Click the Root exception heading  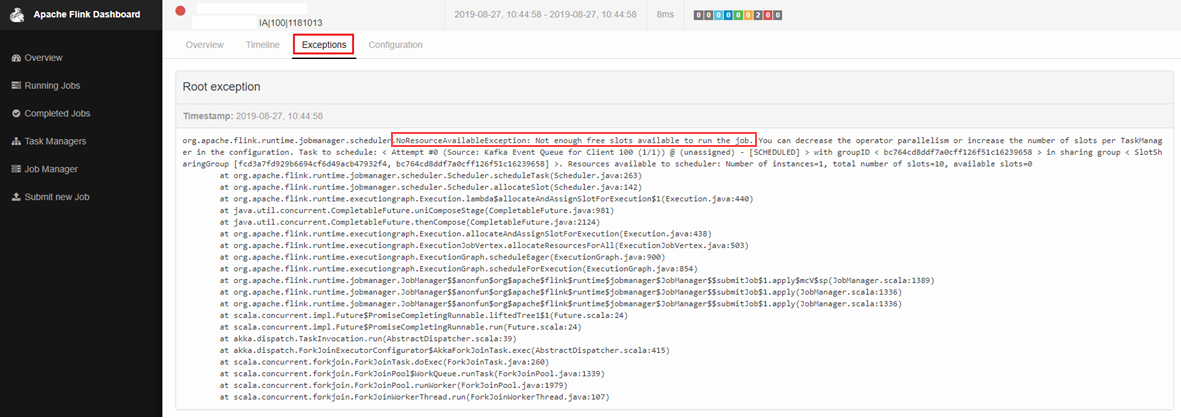[x=221, y=87]
